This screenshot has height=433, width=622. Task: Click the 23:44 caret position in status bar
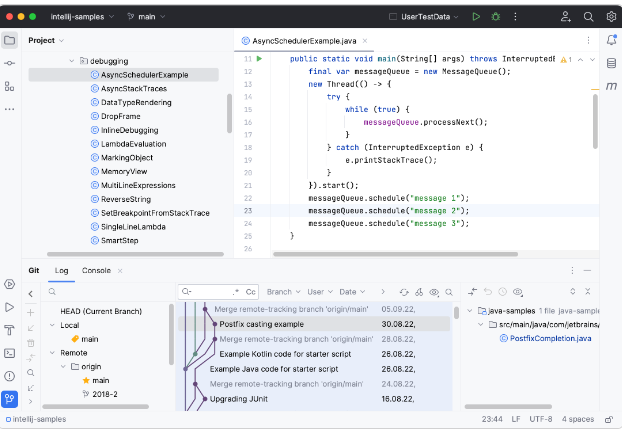pos(492,420)
